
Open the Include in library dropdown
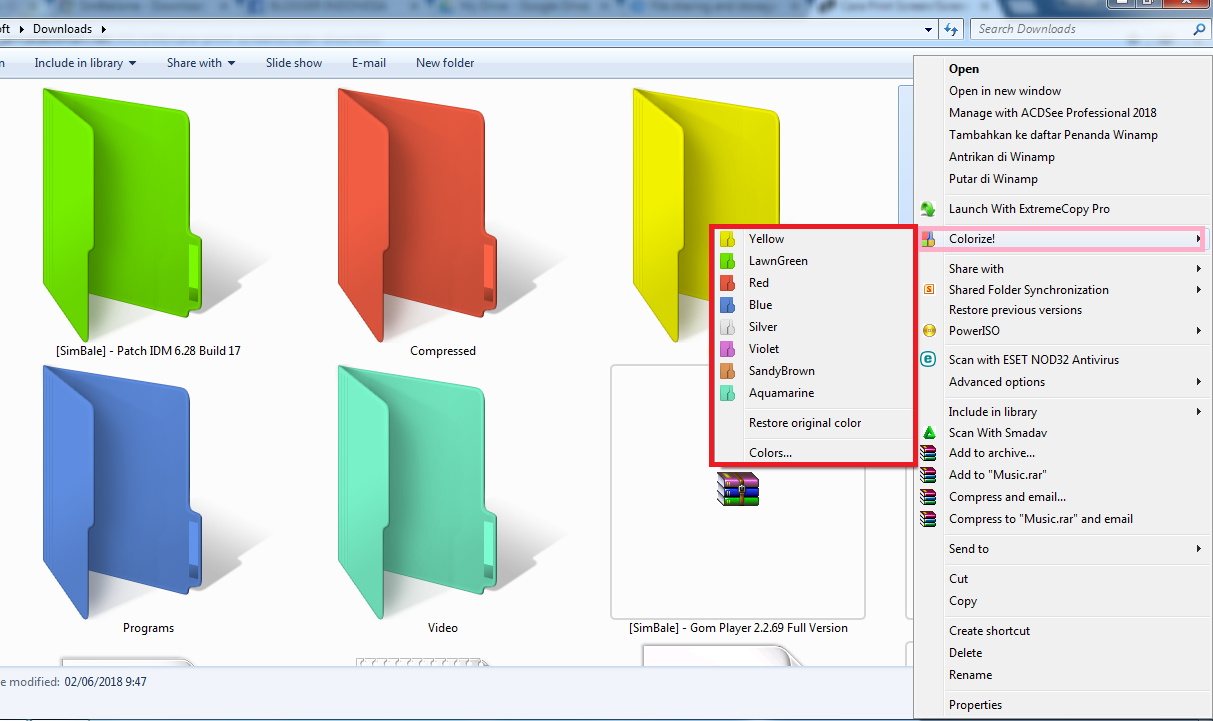[79, 62]
